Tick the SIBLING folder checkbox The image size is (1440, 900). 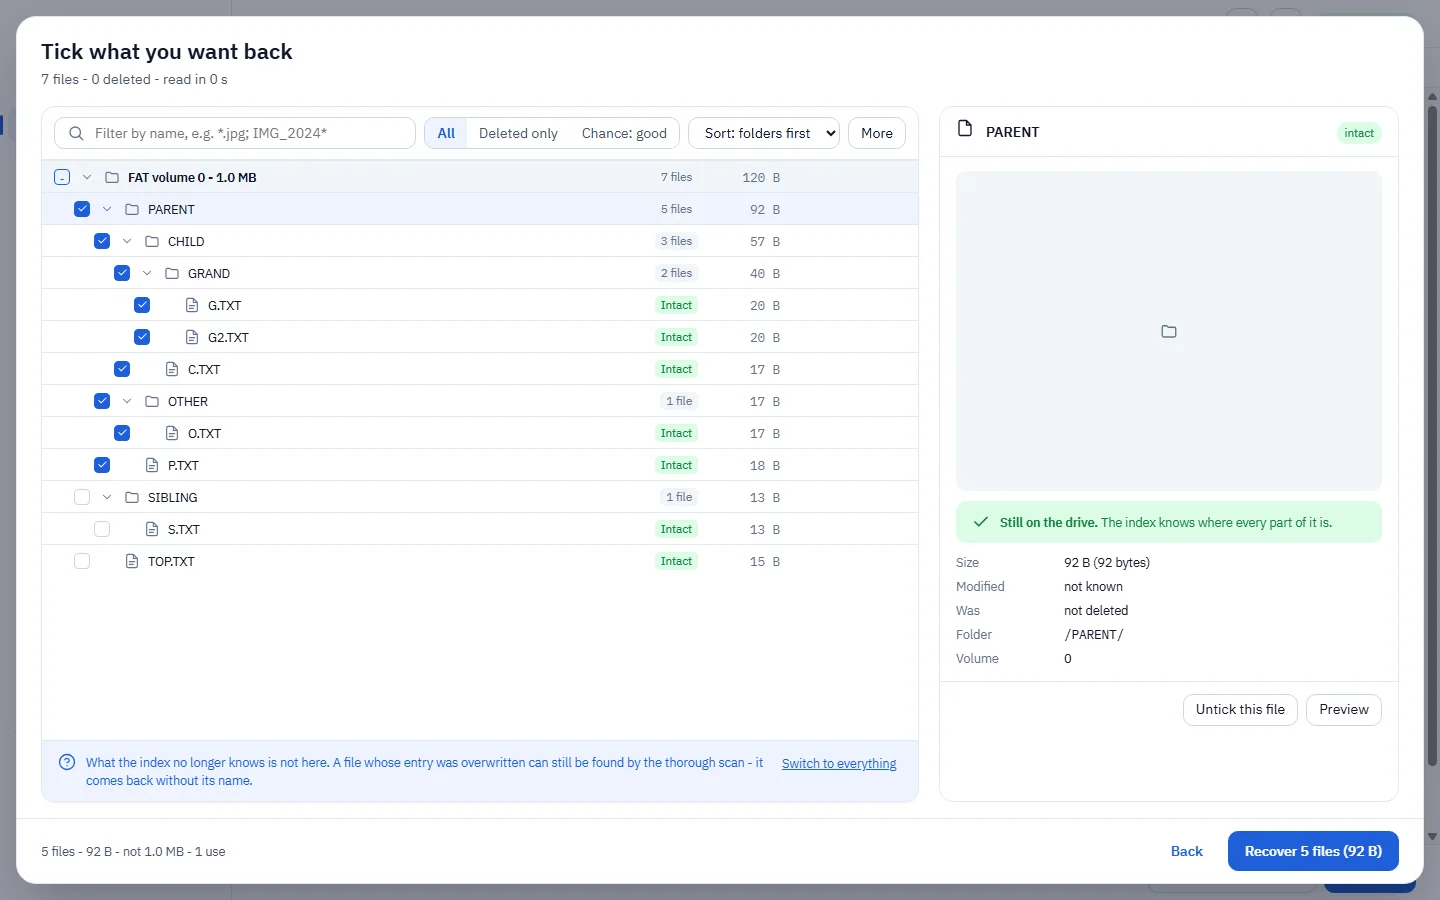pyautogui.click(x=82, y=497)
